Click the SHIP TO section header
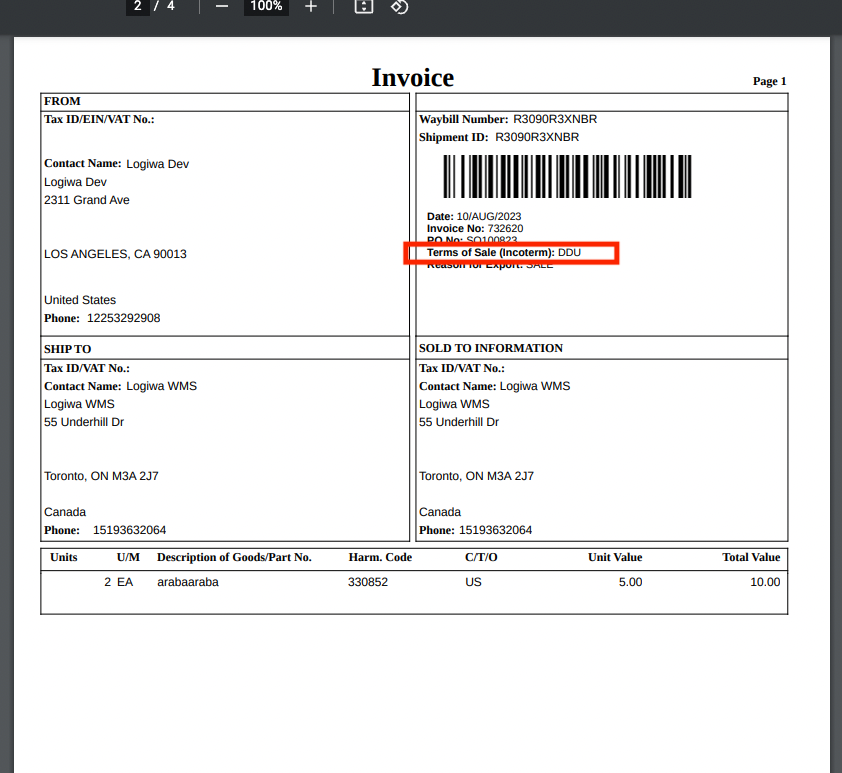Viewport: 842px width, 773px height. (x=65, y=348)
